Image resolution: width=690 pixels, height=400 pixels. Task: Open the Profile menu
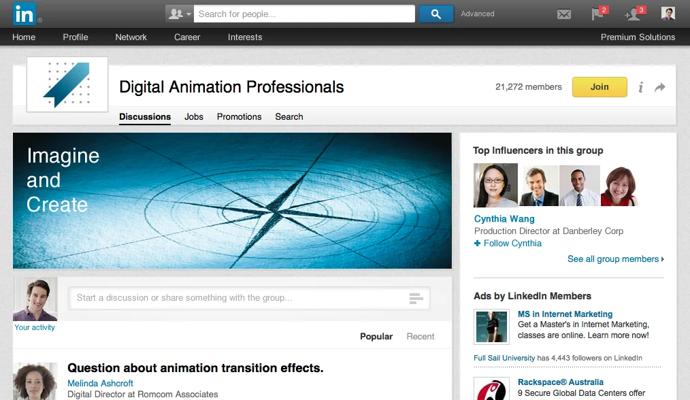tap(75, 37)
